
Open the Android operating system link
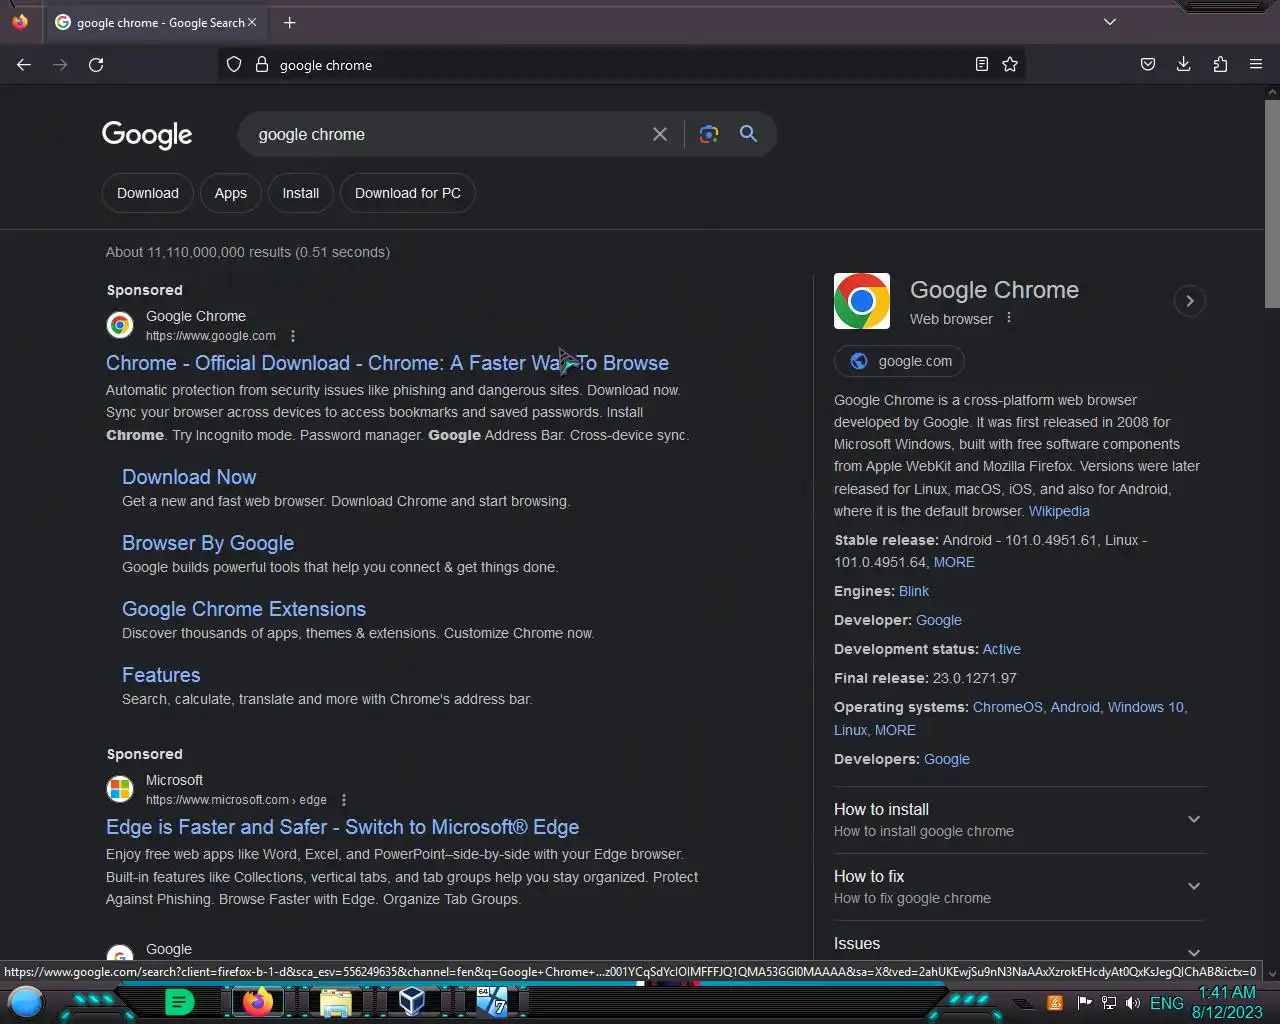point(1075,707)
